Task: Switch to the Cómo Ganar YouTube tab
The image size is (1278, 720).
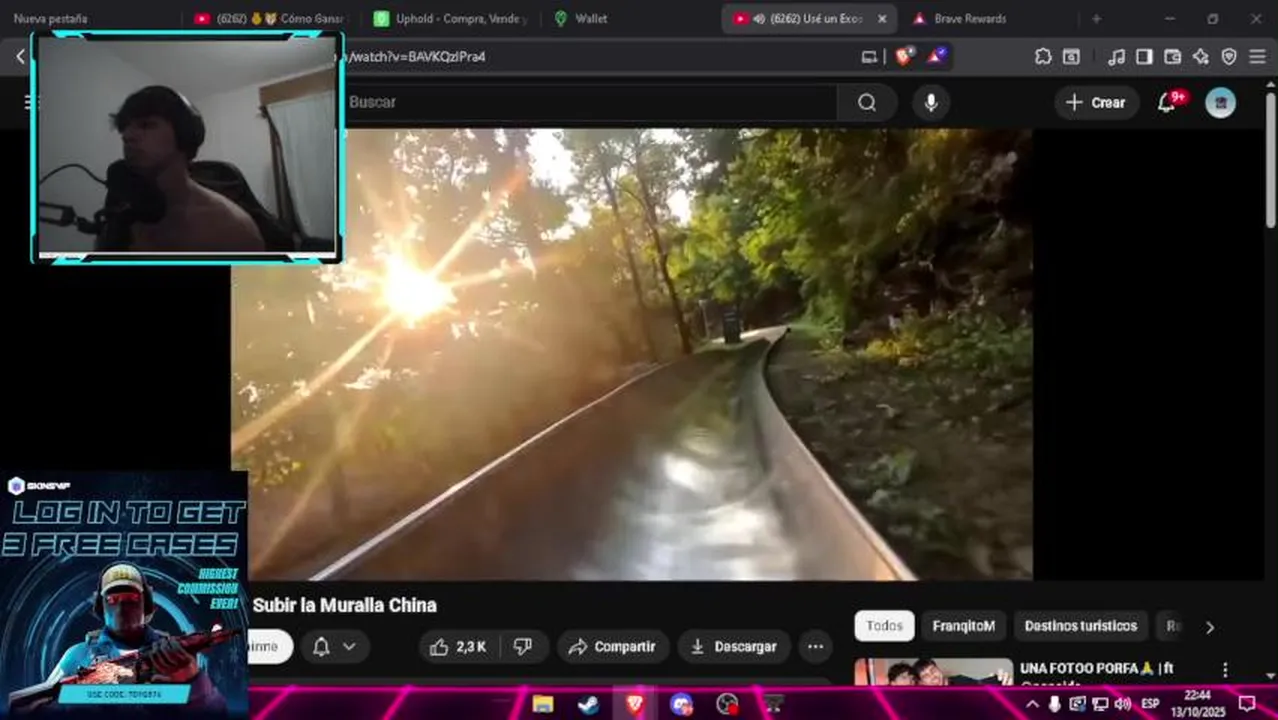Action: (270, 19)
